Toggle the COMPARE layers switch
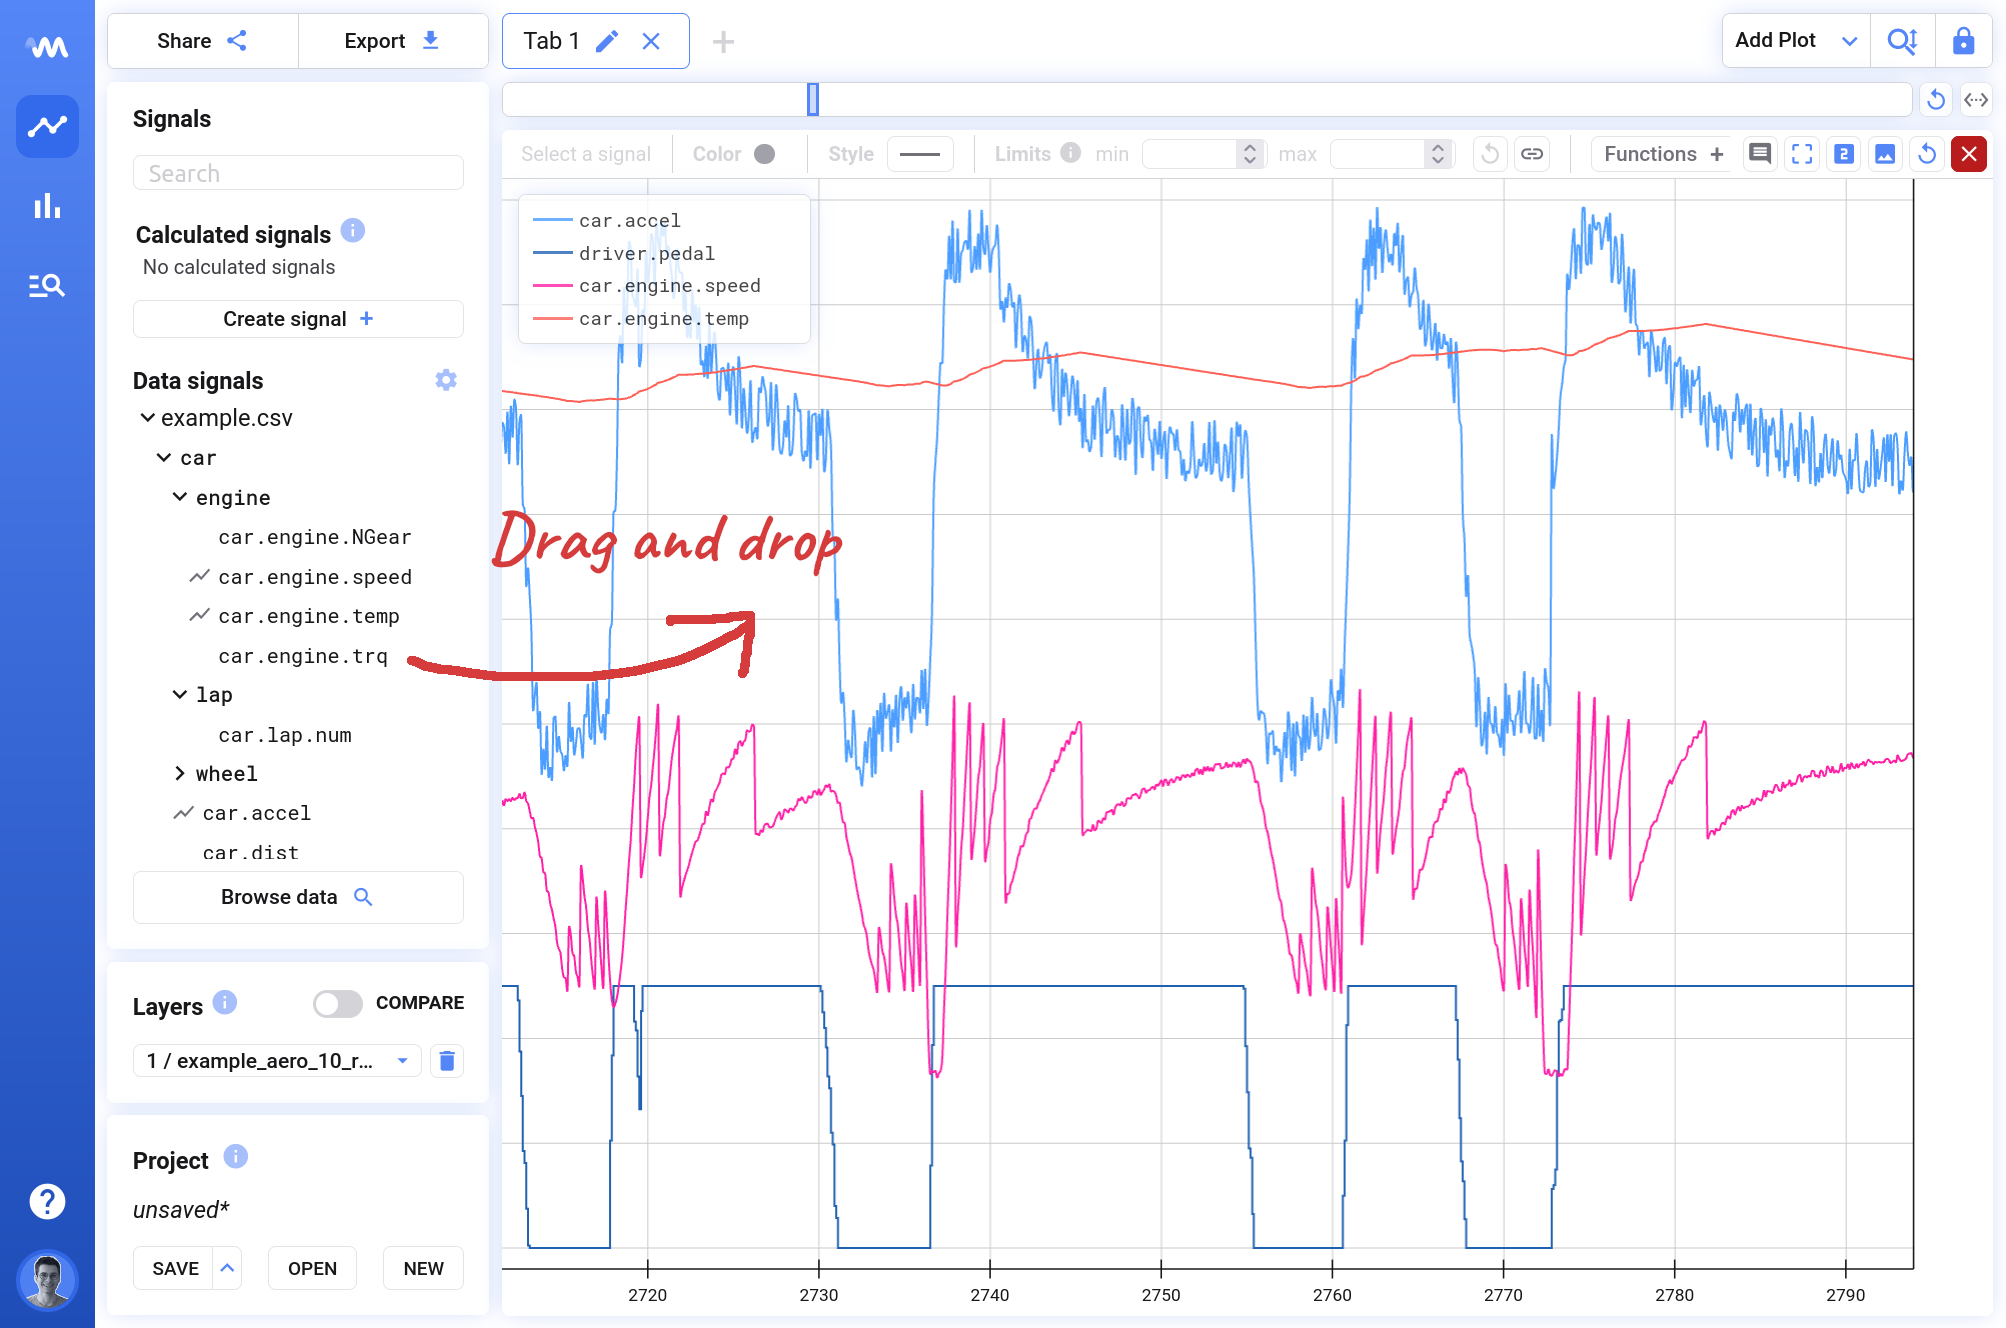Viewport: 2006px width, 1328px height. (x=337, y=1003)
